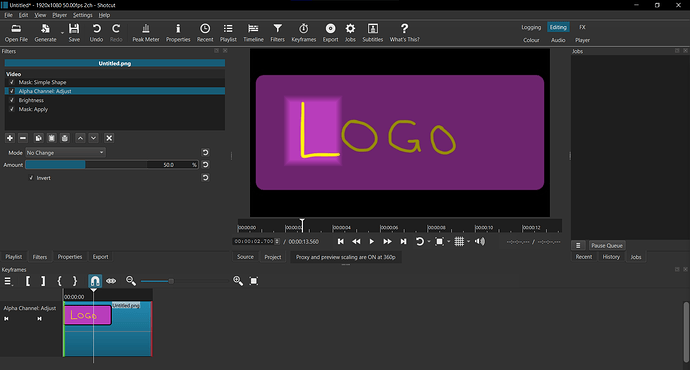Toggle the Invert checkbox
Screen dimensions: 690x370
[31, 178]
